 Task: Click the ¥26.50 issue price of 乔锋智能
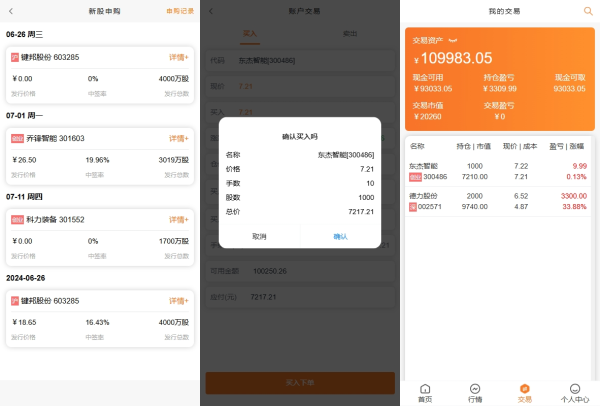(24, 160)
